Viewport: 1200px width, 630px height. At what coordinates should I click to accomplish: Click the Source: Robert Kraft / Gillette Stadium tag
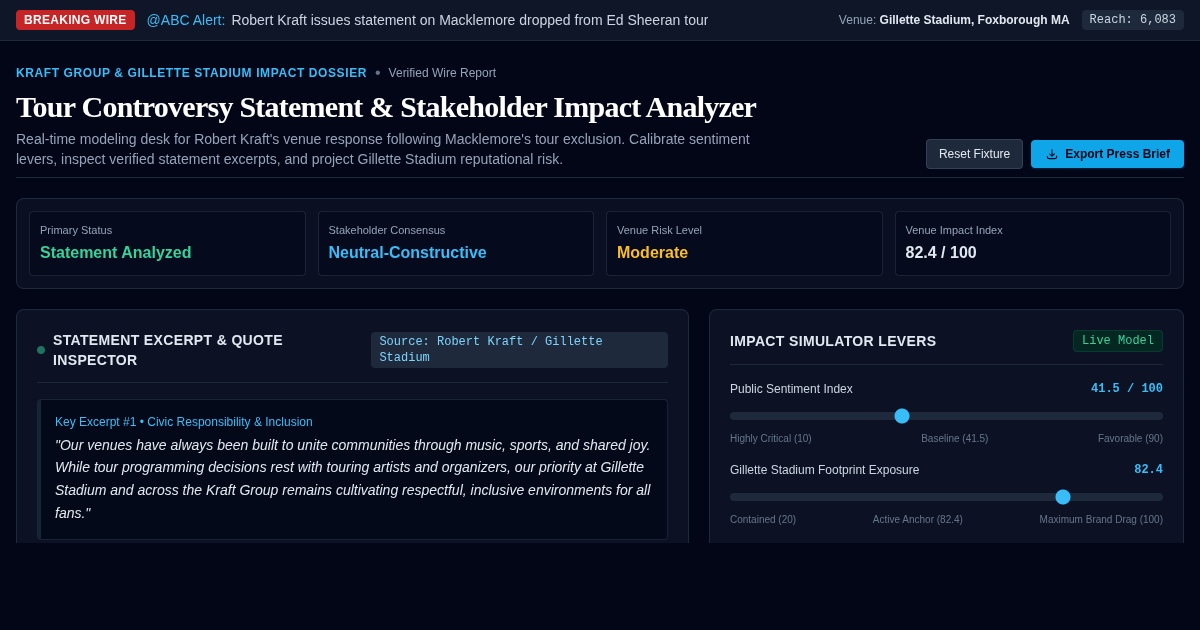point(519,350)
